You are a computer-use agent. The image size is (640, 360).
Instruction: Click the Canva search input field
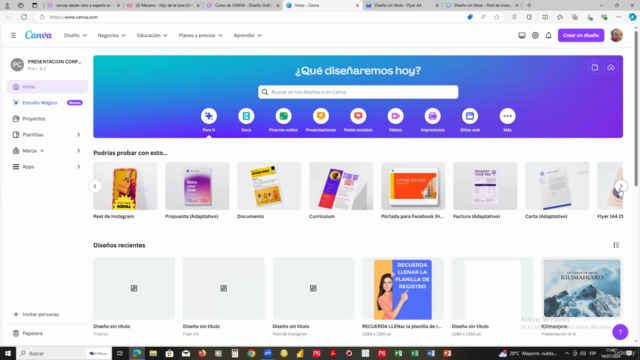click(358, 92)
